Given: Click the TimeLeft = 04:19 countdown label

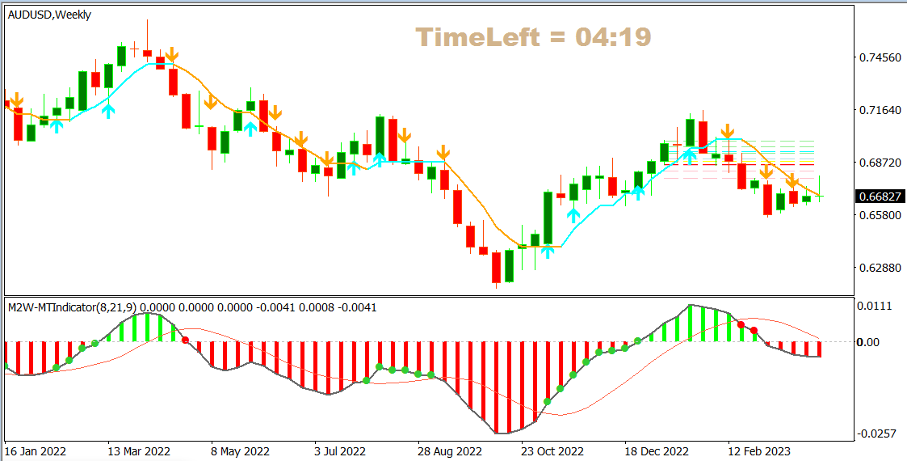Looking at the screenshot, I should [x=534, y=38].
